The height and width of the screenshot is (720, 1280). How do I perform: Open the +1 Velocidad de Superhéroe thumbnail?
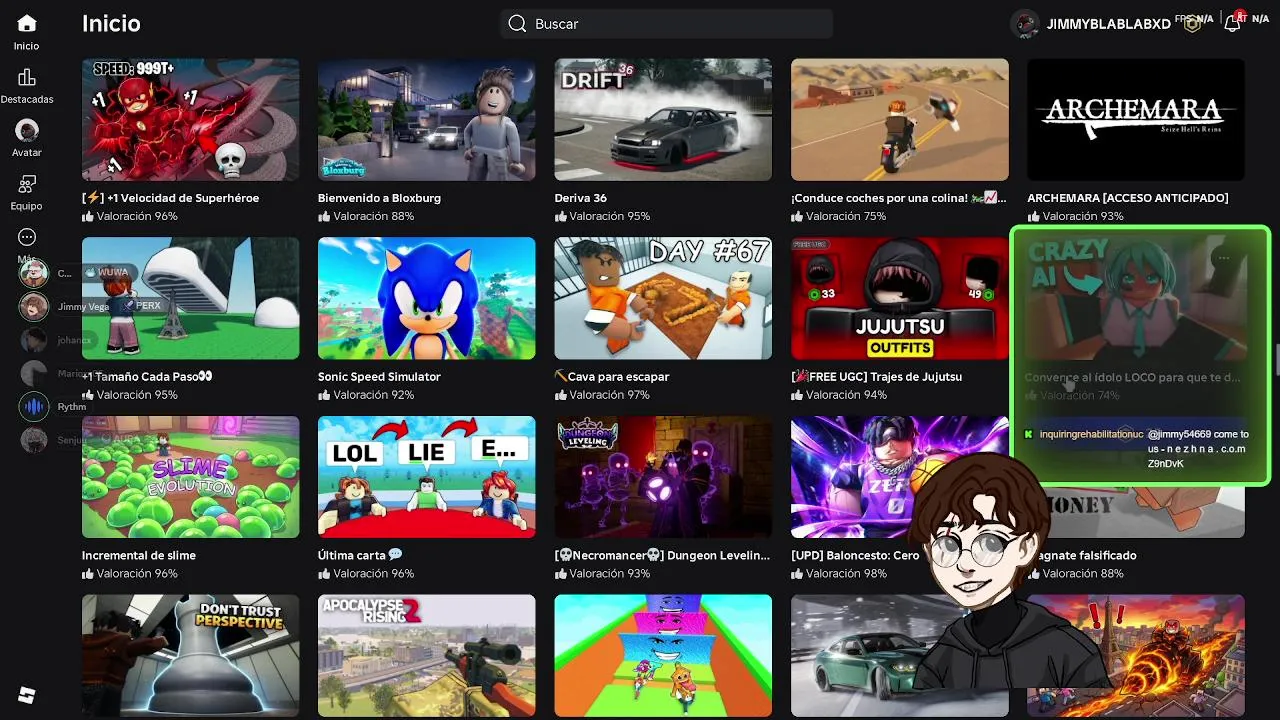[190, 120]
